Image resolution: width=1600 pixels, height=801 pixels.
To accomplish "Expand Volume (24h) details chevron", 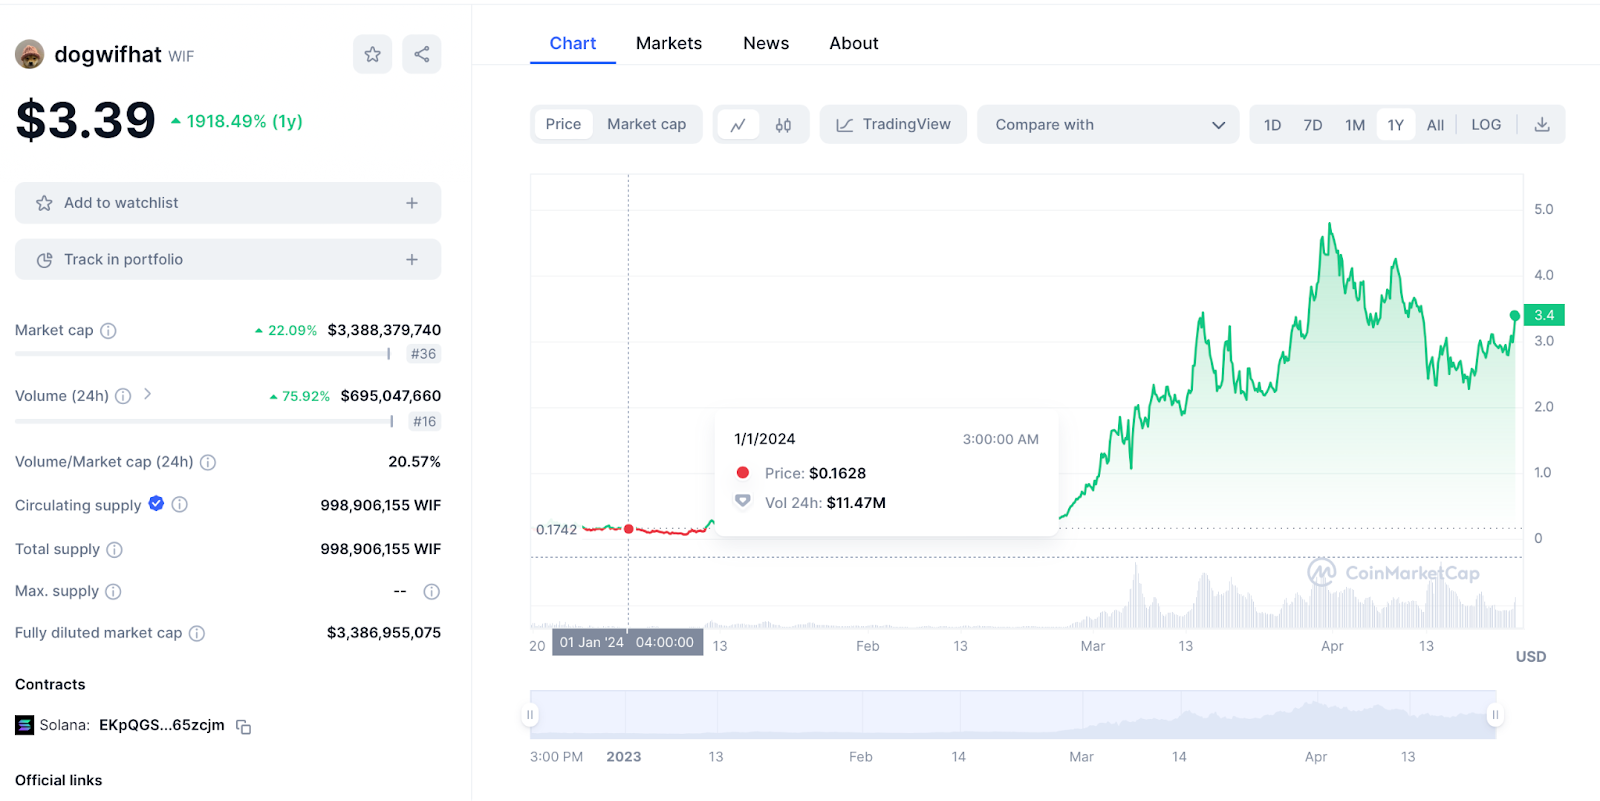I will click(x=147, y=394).
